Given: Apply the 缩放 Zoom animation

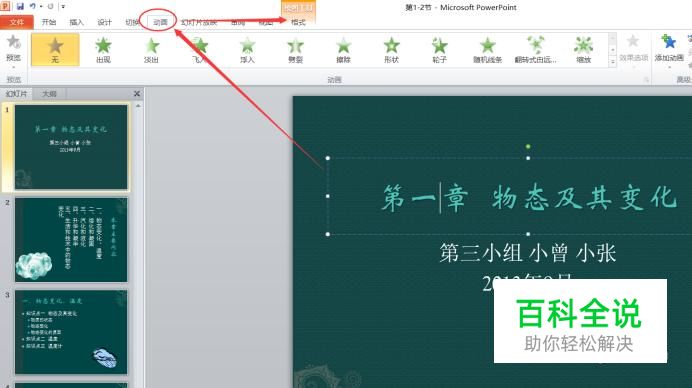Looking at the screenshot, I should (x=583, y=50).
